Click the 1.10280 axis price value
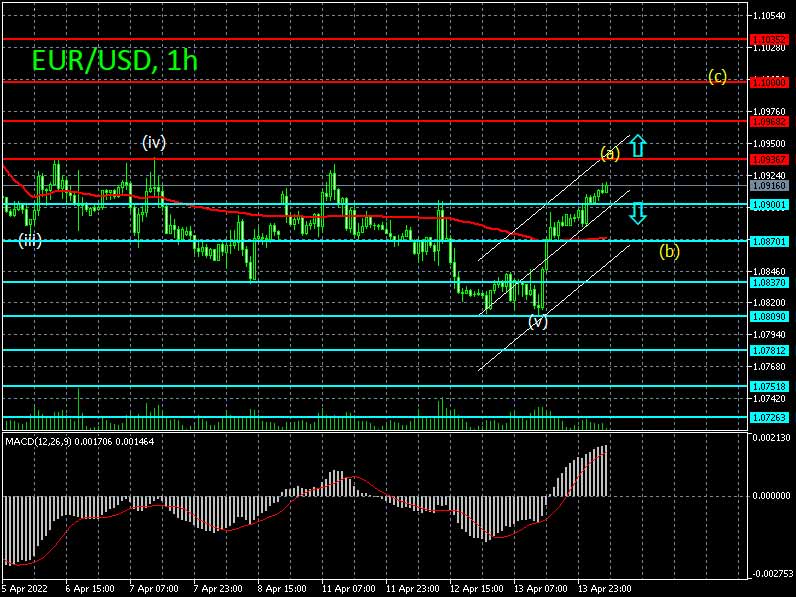The width and height of the screenshot is (796, 597). click(770, 48)
